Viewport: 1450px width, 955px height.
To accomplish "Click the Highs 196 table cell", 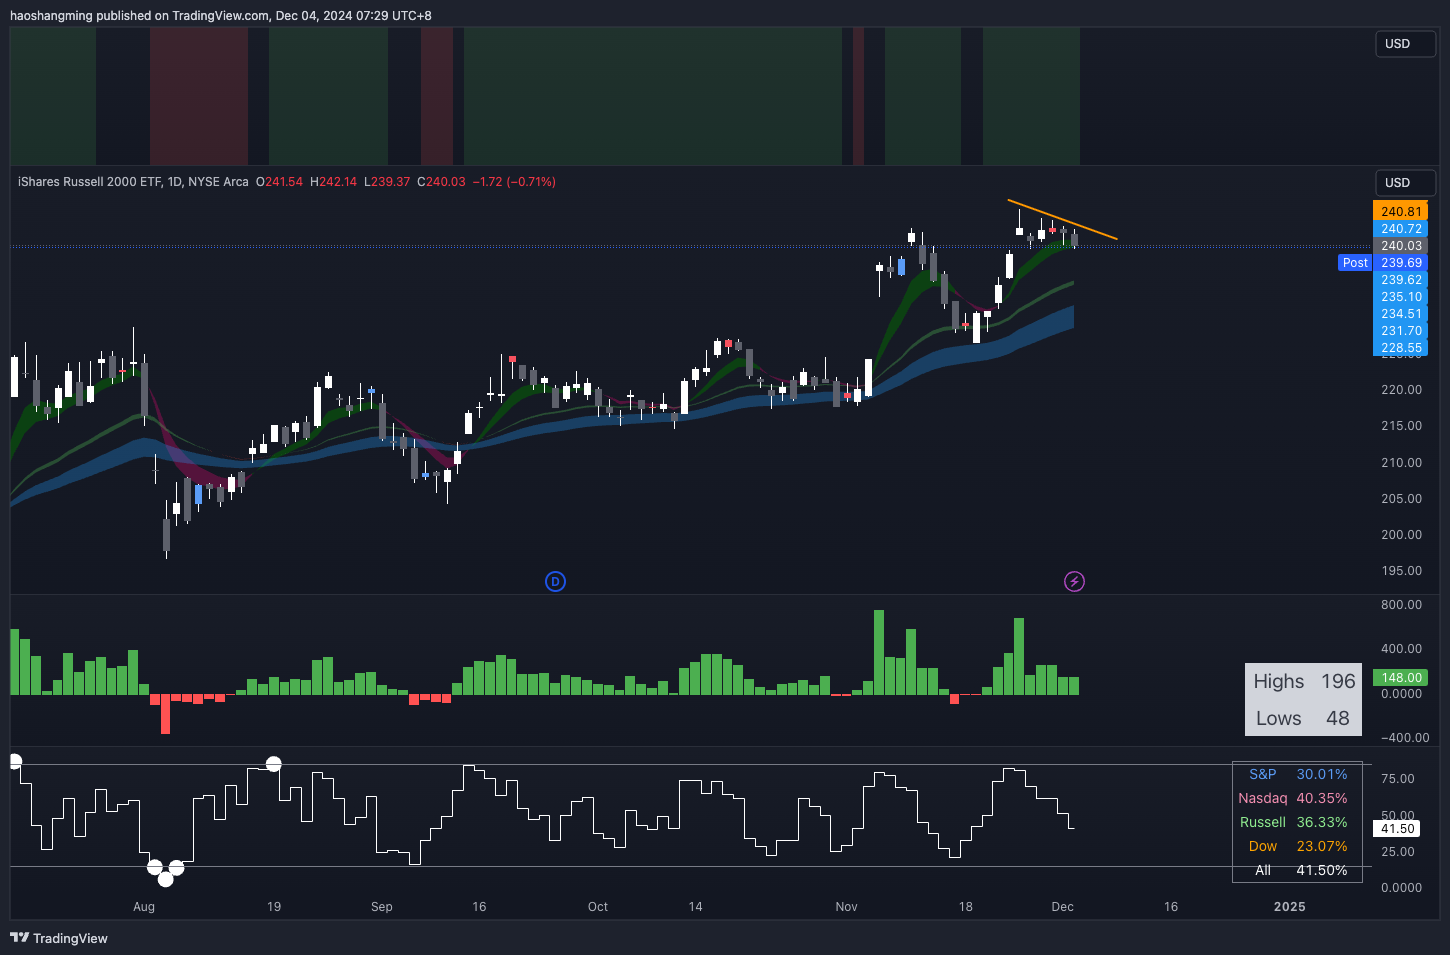I will point(1304,681).
